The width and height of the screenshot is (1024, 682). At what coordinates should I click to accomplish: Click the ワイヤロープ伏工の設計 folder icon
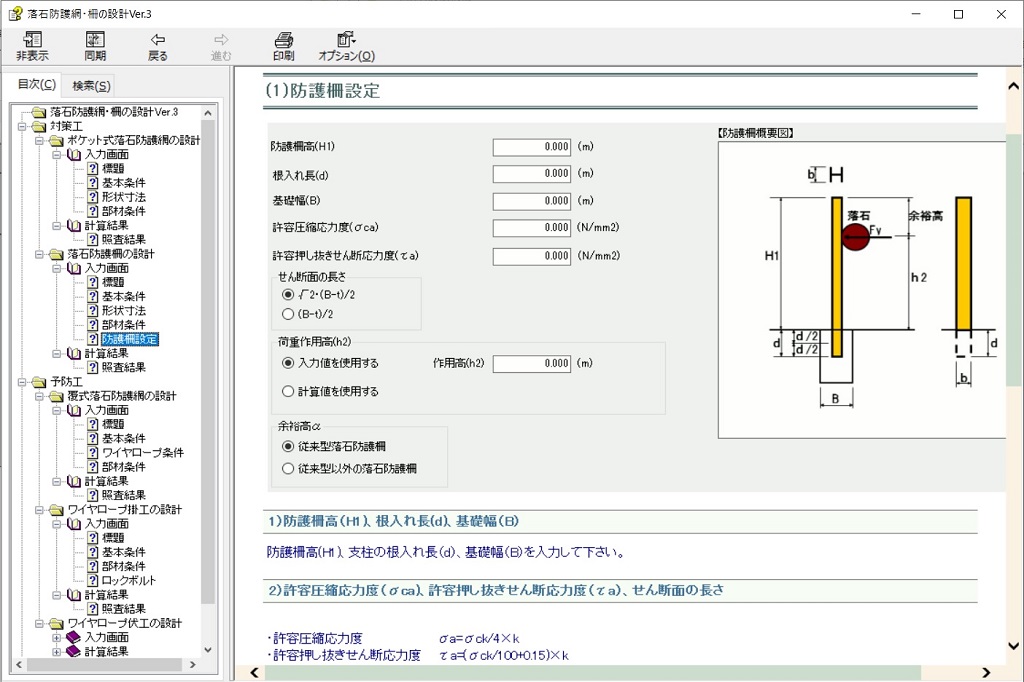[57, 624]
